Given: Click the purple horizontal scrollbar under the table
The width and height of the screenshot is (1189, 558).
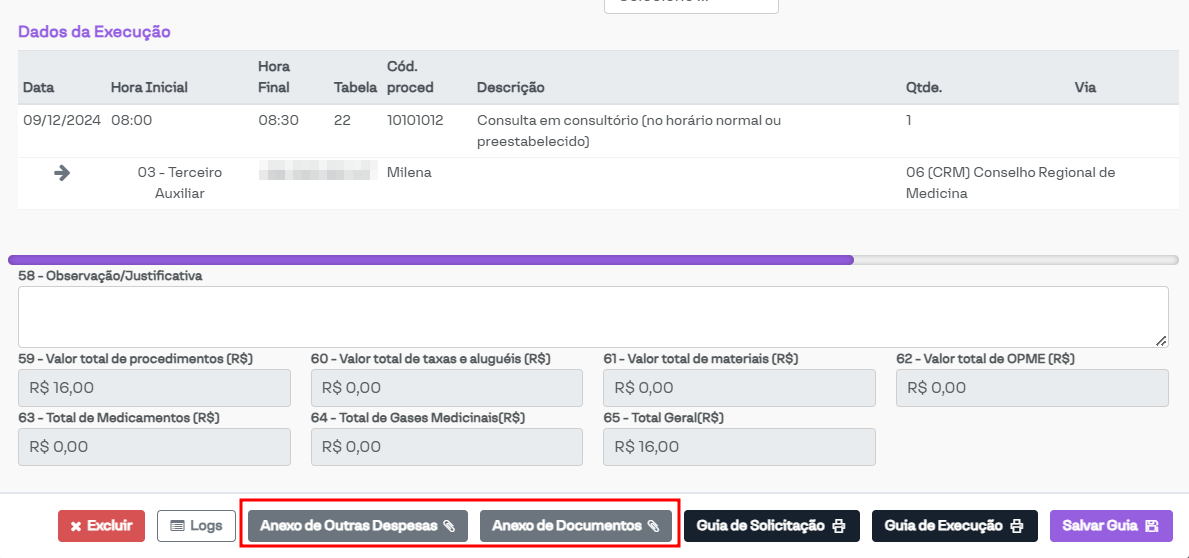Looking at the screenshot, I should pyautogui.click(x=430, y=260).
